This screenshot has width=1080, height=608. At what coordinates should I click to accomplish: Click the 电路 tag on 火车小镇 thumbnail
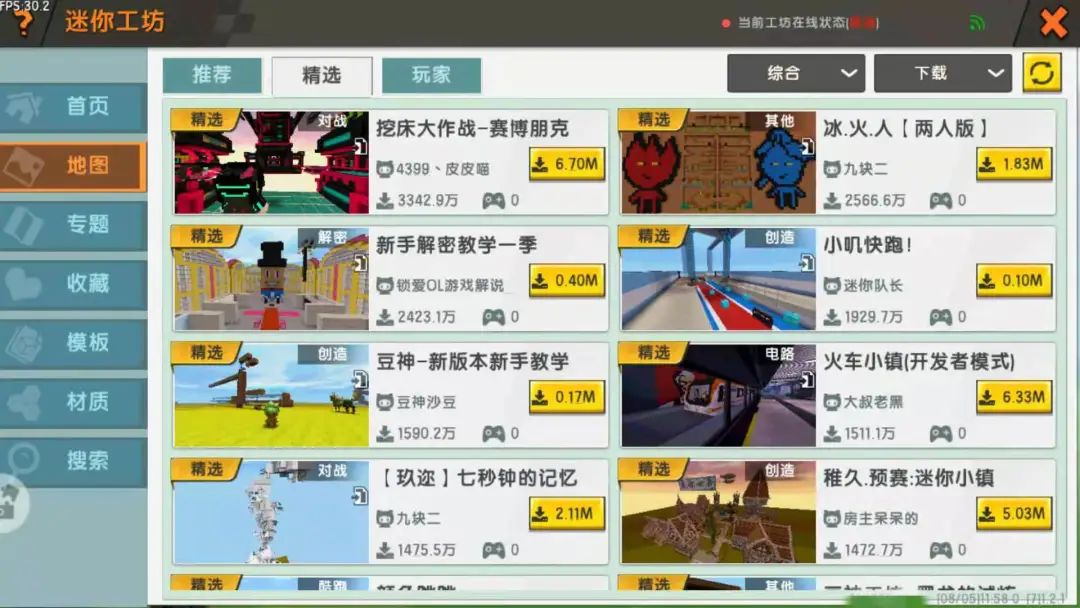pyautogui.click(x=780, y=354)
